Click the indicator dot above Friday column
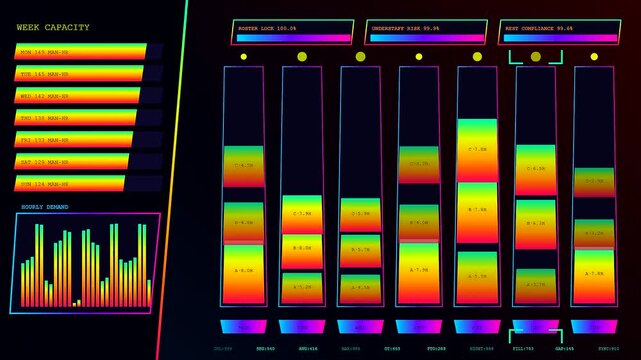Image resolution: width=641 pixels, height=360 pixels. pyautogui.click(x=477, y=57)
